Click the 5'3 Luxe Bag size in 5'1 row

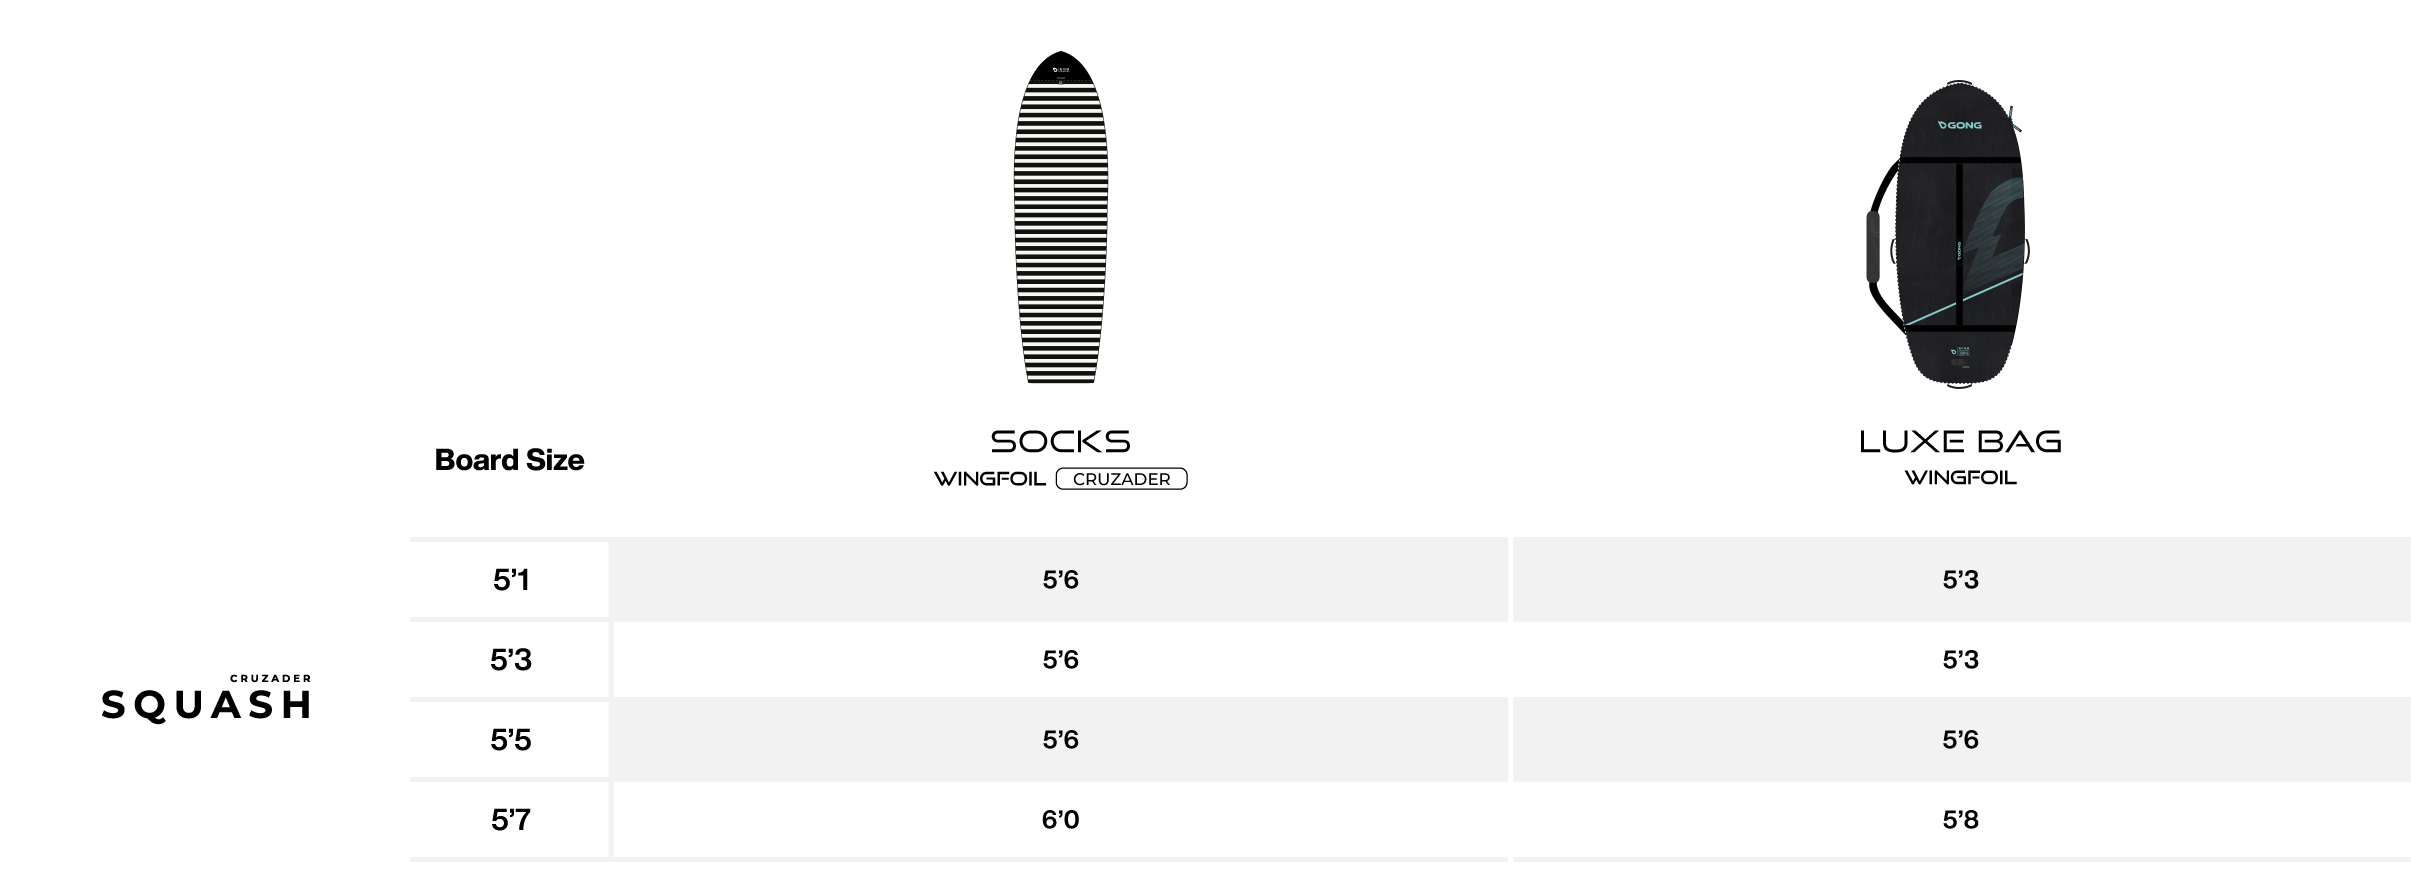(1960, 580)
